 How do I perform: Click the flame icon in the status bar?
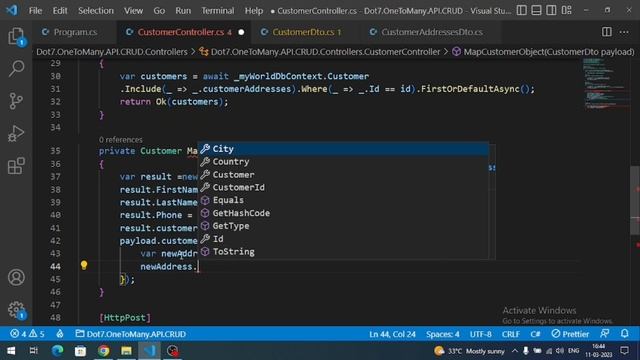pos(60,334)
